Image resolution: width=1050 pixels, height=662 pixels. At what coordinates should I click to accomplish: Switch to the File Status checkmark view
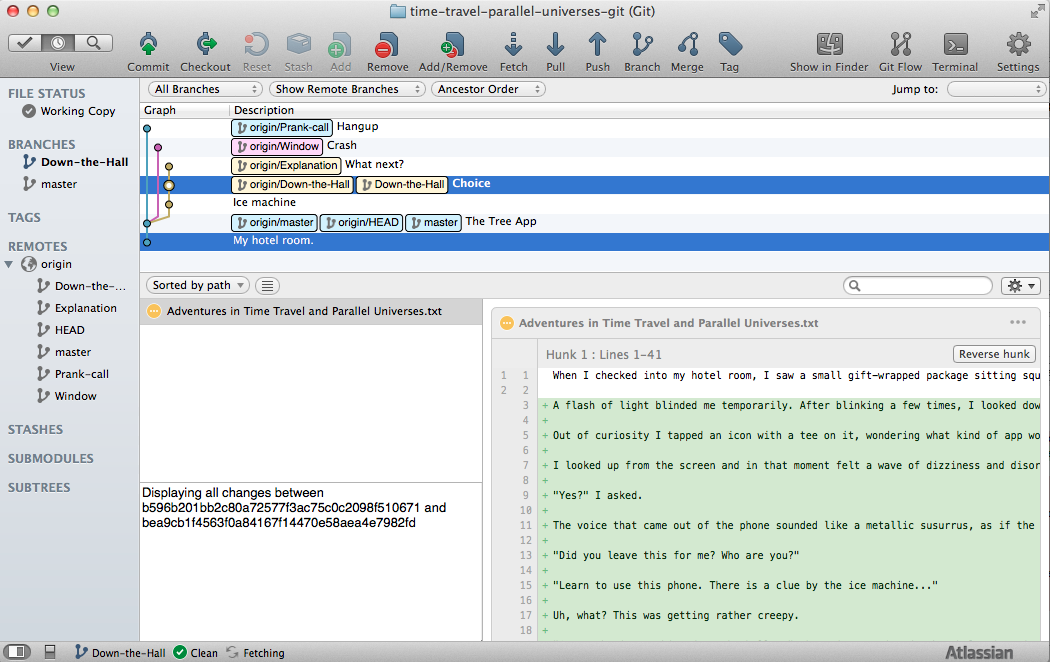pos(25,43)
